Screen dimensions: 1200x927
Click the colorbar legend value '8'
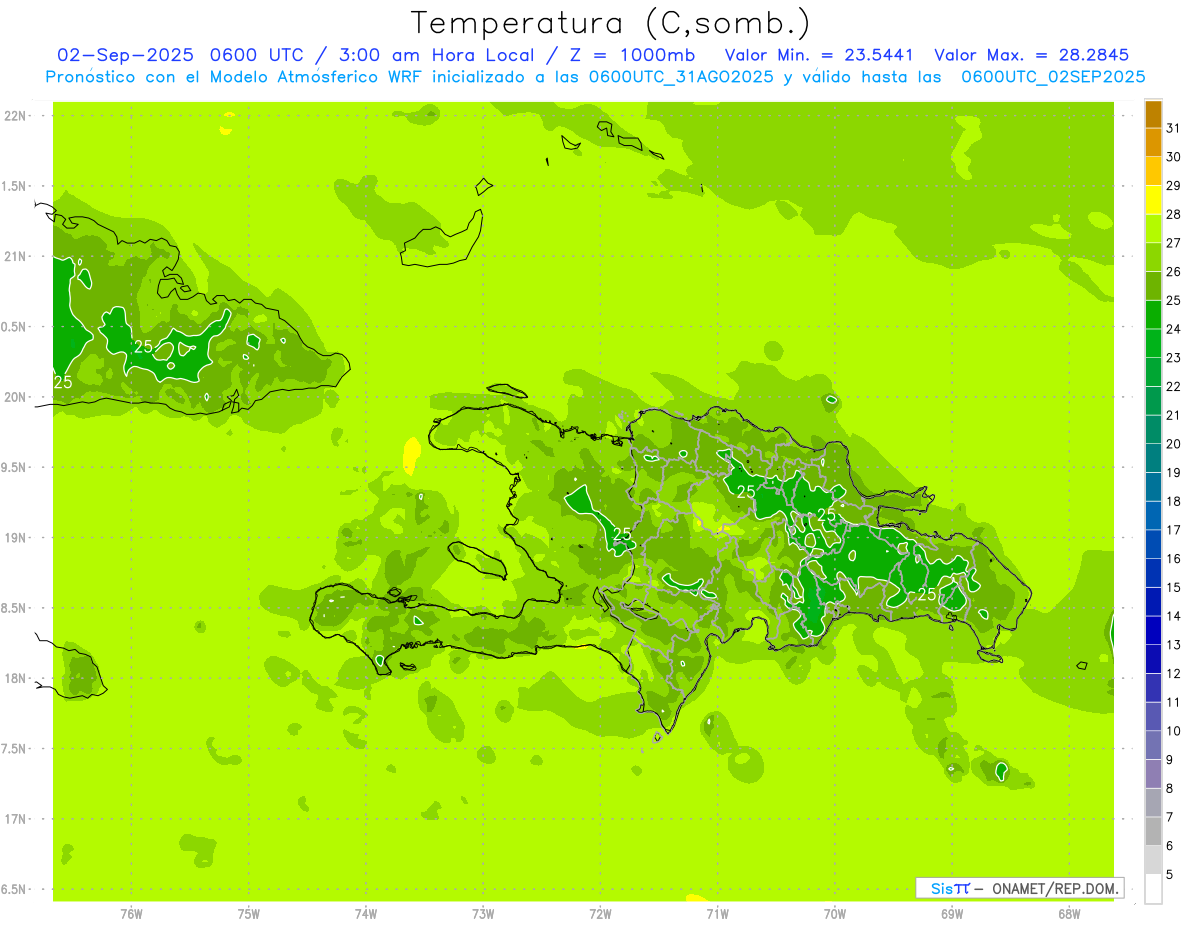click(1171, 789)
